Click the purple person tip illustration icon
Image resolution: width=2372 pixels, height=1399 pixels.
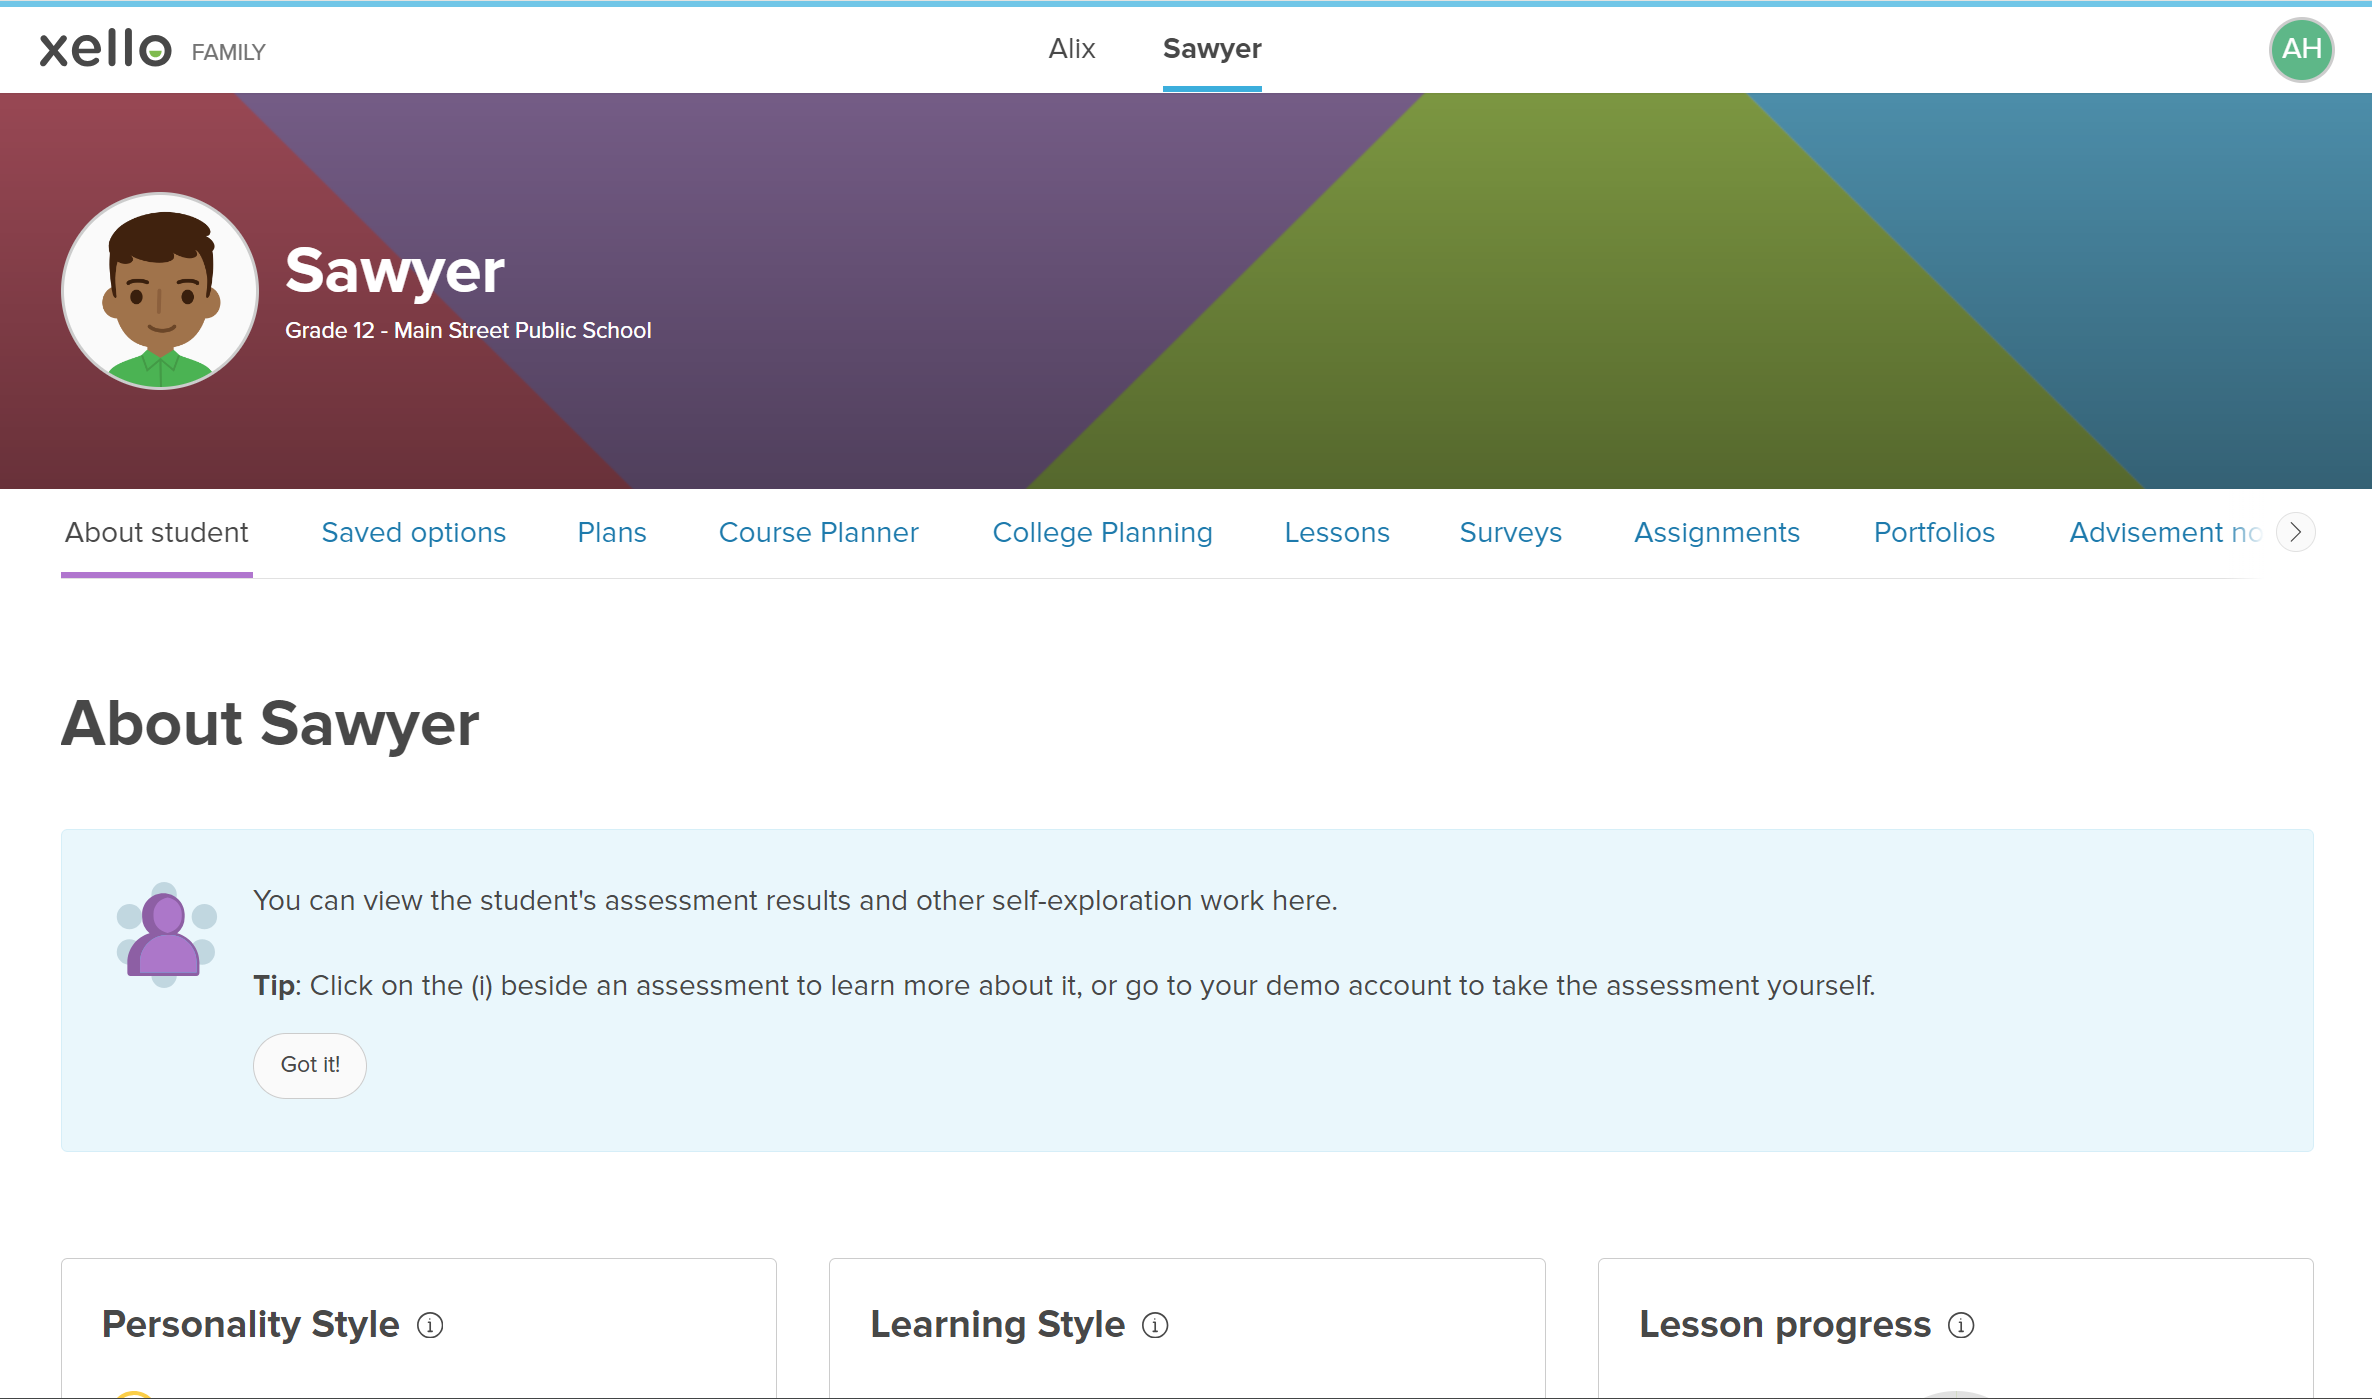tap(166, 934)
